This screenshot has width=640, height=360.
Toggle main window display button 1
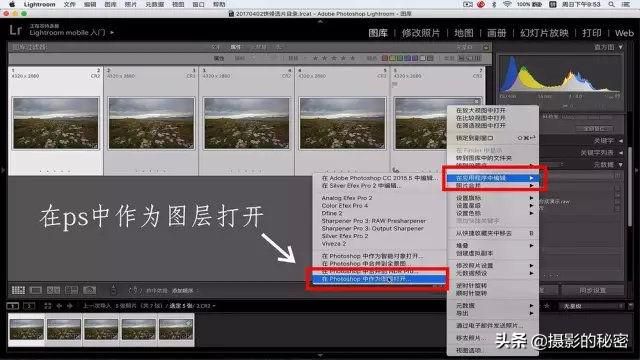point(13,306)
